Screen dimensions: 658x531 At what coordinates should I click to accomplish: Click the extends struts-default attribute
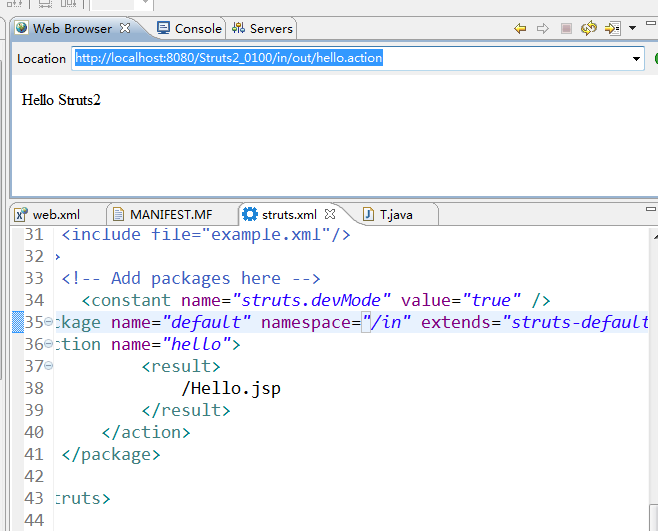[535, 322]
